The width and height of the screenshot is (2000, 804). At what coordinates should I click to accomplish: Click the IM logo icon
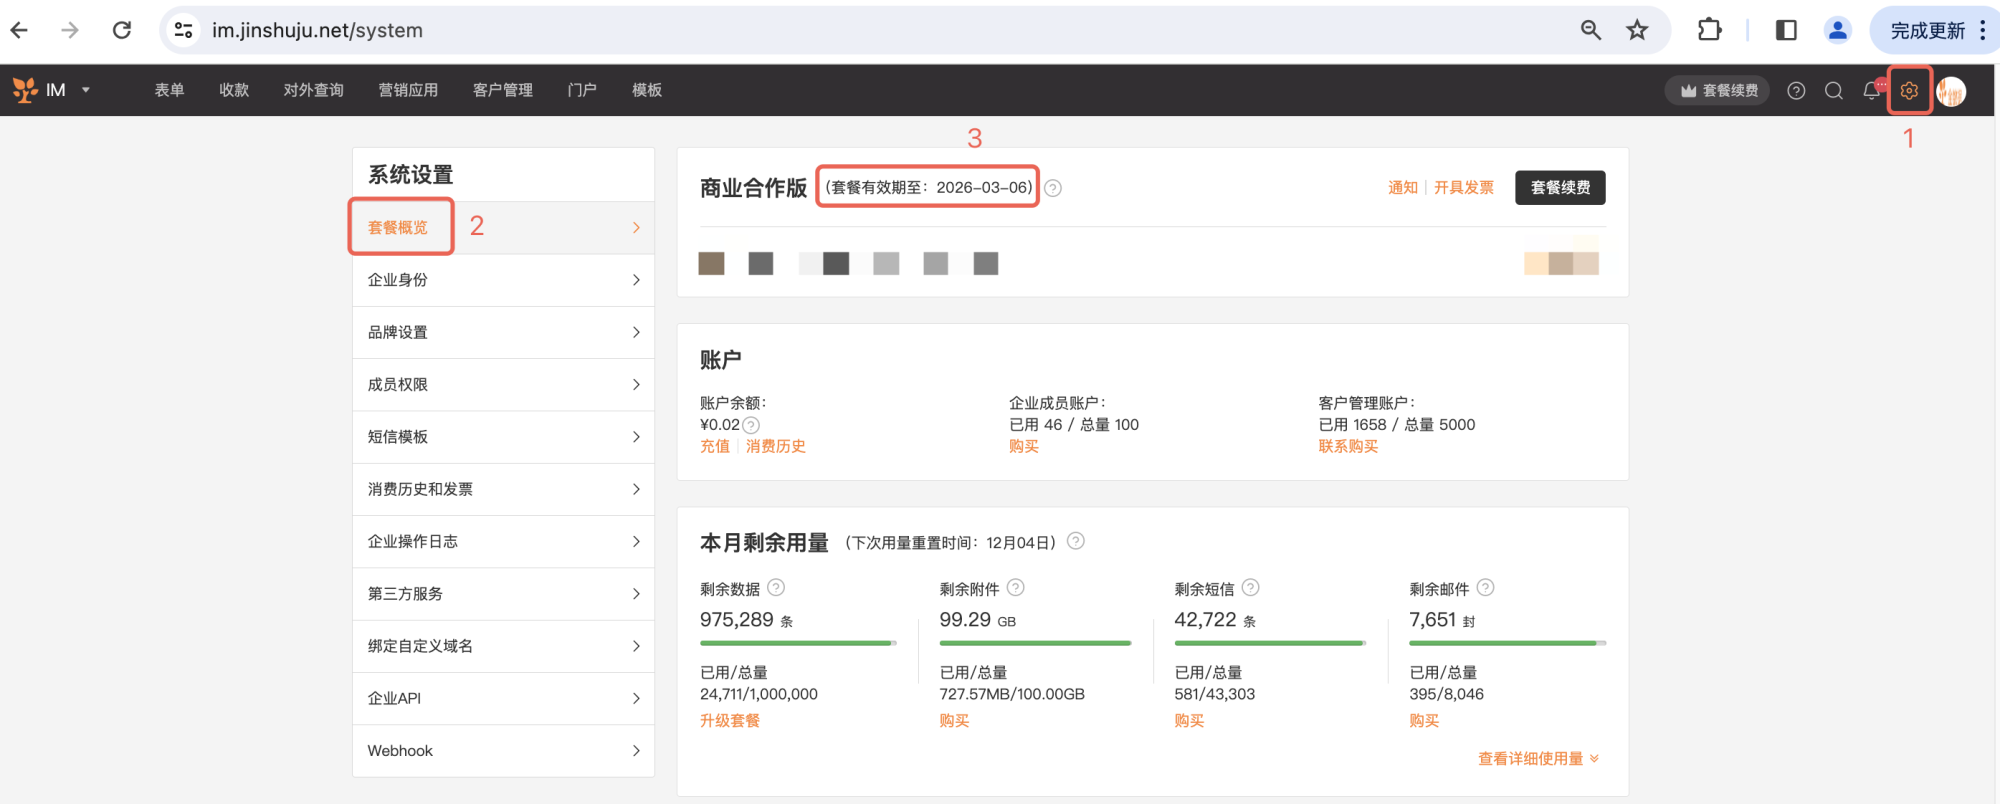(x=25, y=90)
